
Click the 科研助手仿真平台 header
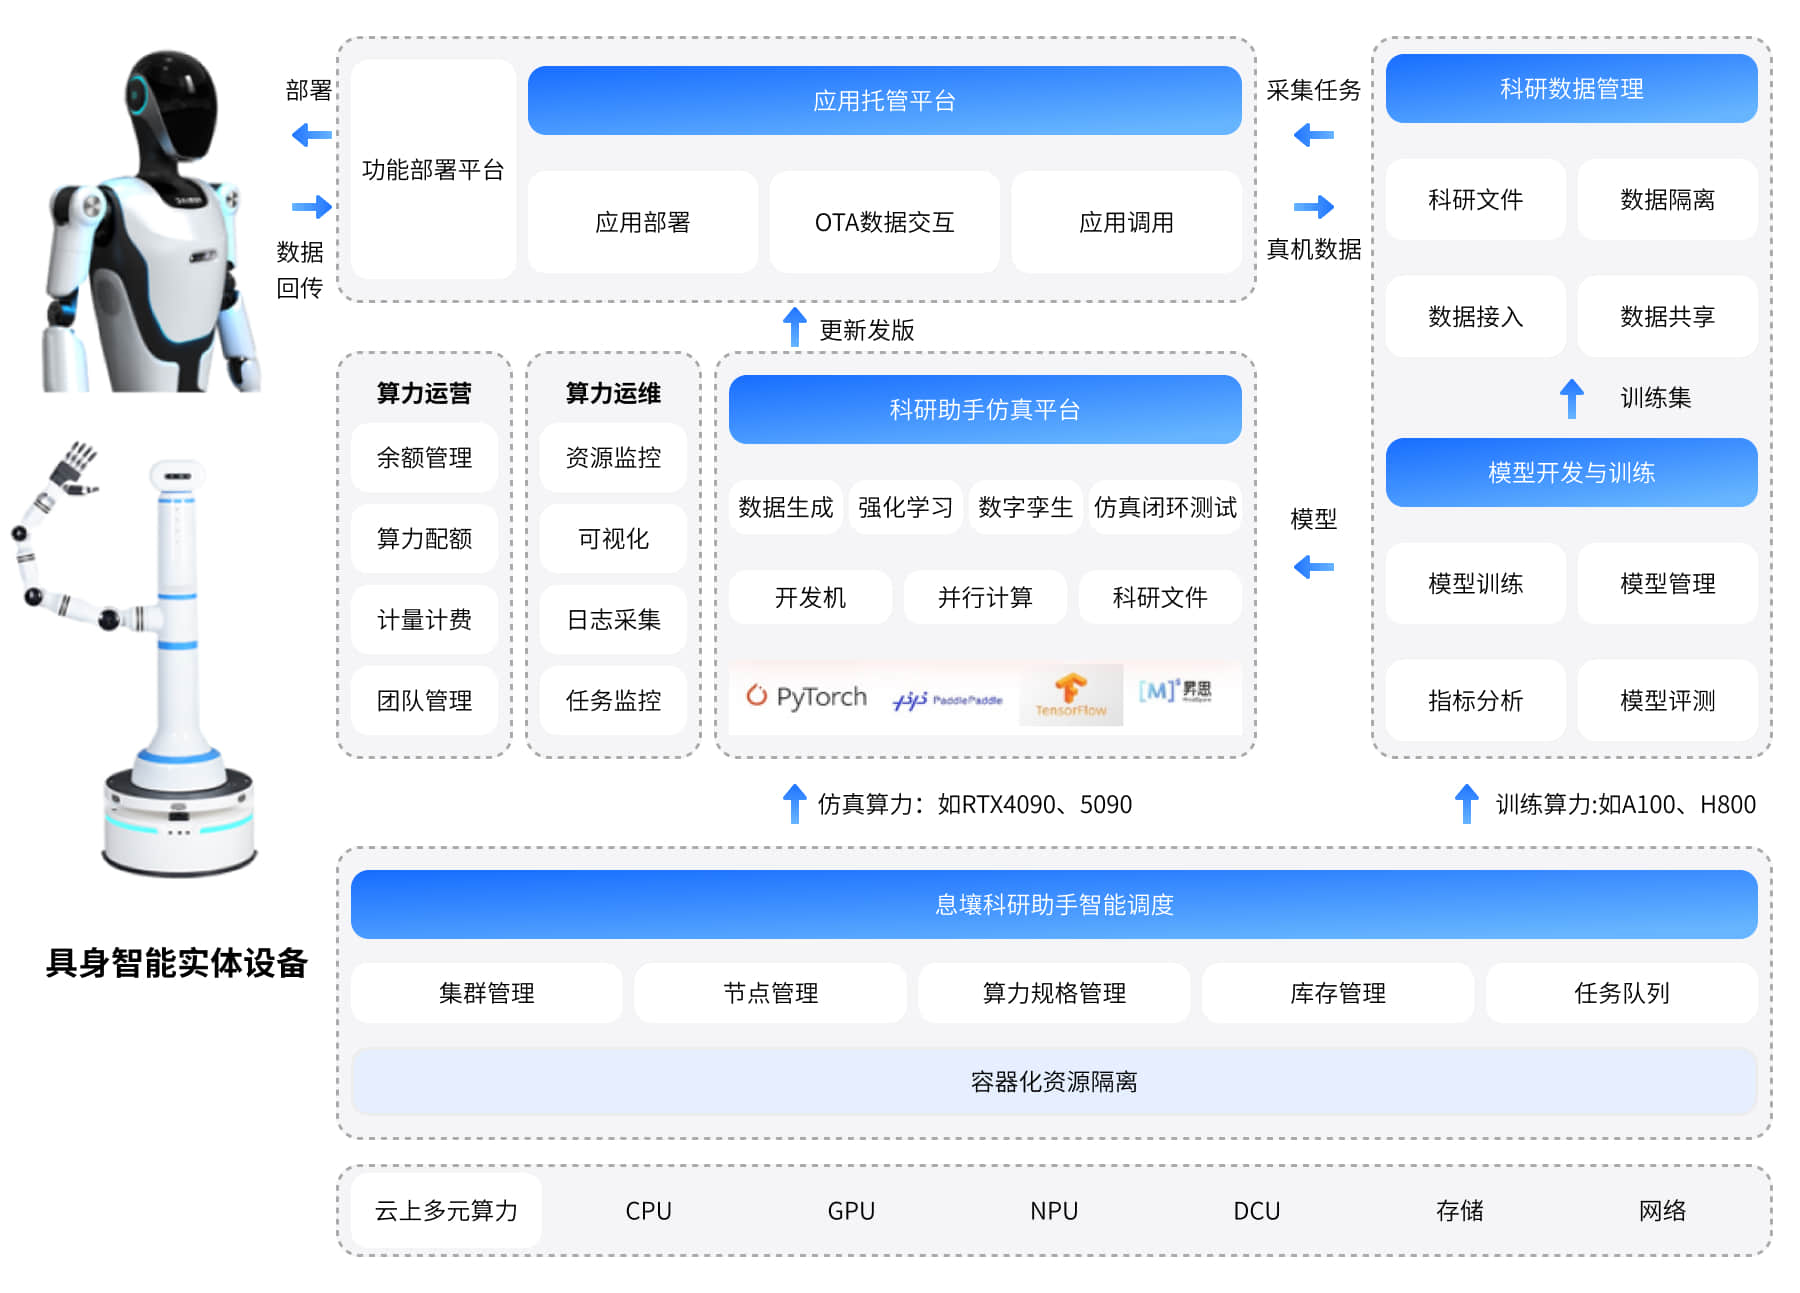point(985,409)
